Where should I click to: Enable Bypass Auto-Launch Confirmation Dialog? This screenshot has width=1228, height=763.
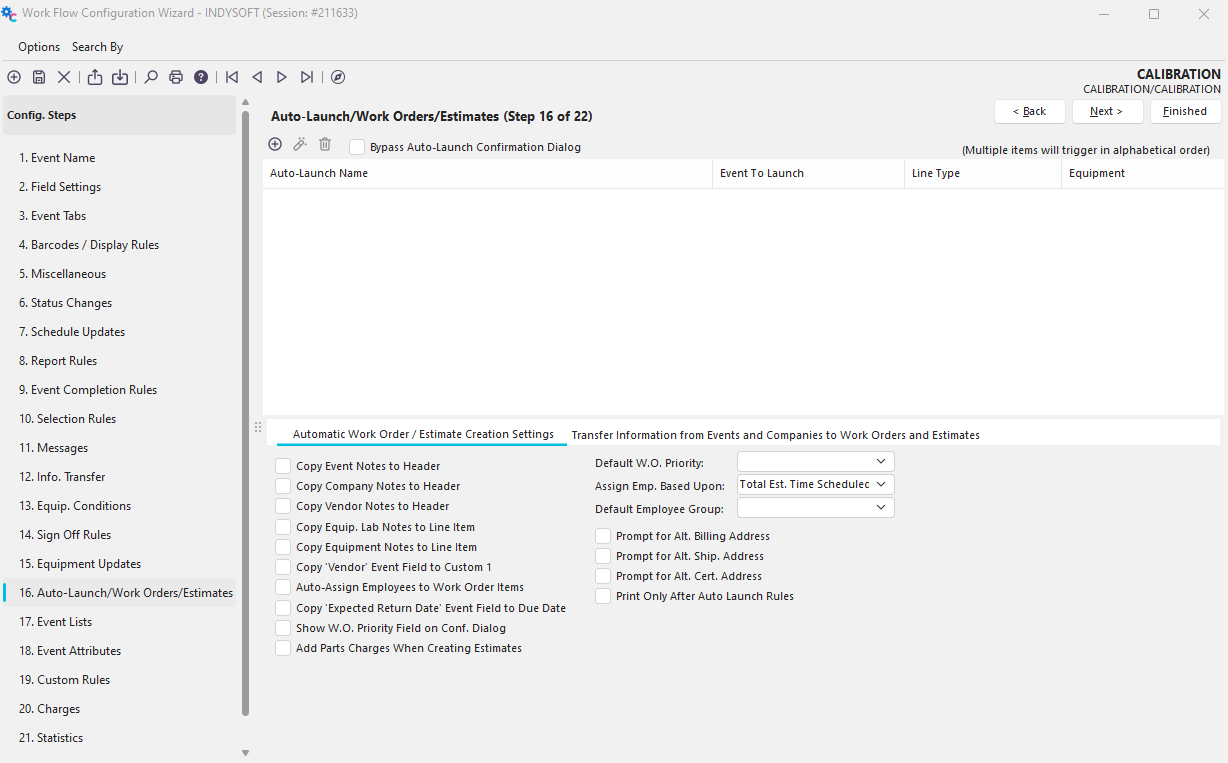point(357,147)
